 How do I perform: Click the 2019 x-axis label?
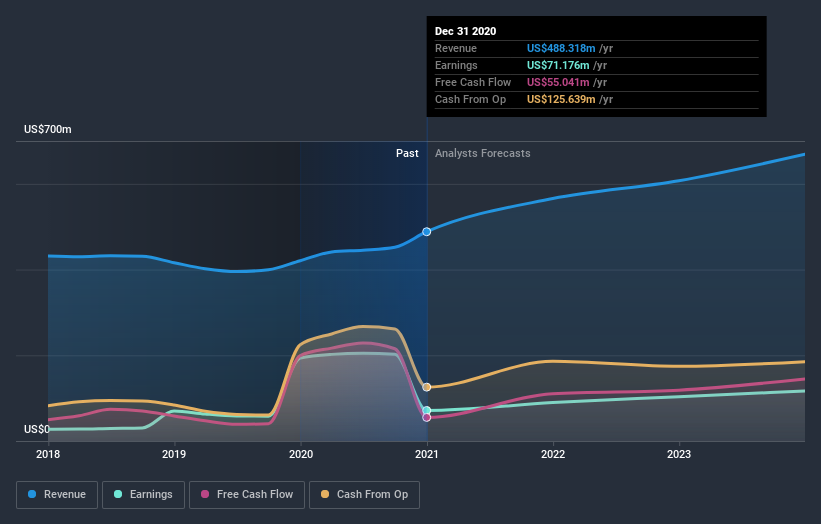(x=174, y=454)
